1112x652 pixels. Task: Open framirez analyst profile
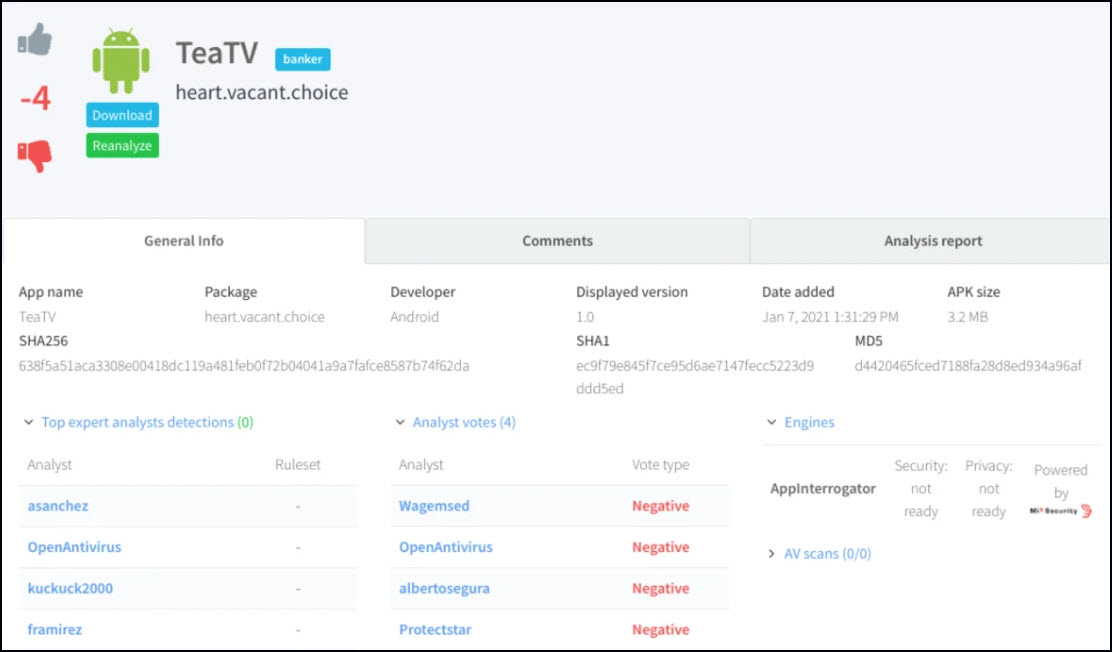(x=55, y=629)
